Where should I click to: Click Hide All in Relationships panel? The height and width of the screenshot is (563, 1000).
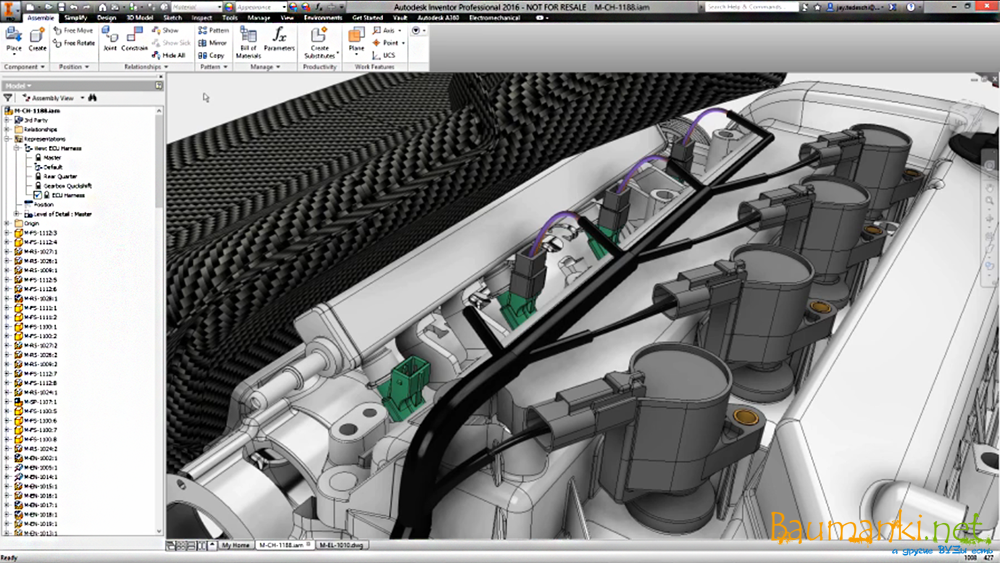(x=168, y=55)
